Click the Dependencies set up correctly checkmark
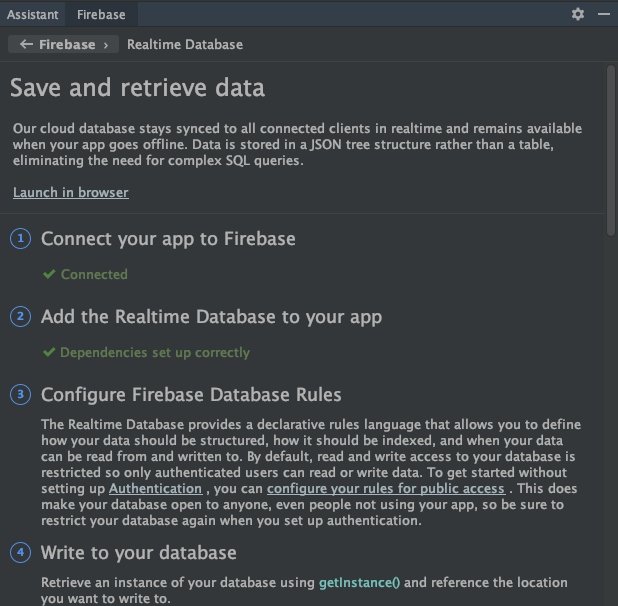618x606 pixels. (49, 352)
